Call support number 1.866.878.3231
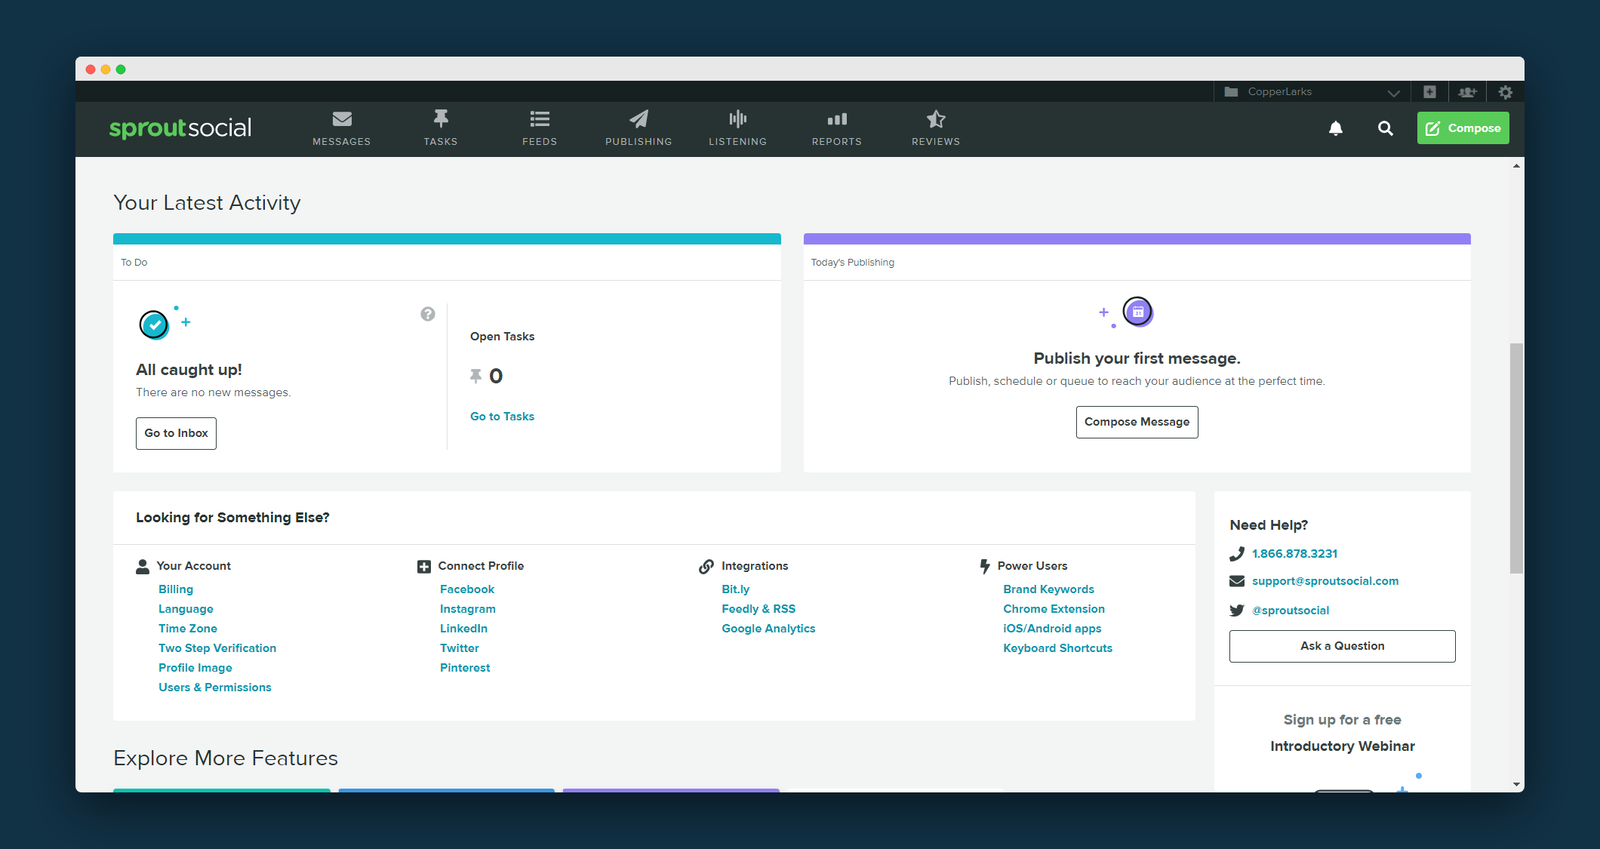This screenshot has width=1600, height=849. click(1295, 554)
